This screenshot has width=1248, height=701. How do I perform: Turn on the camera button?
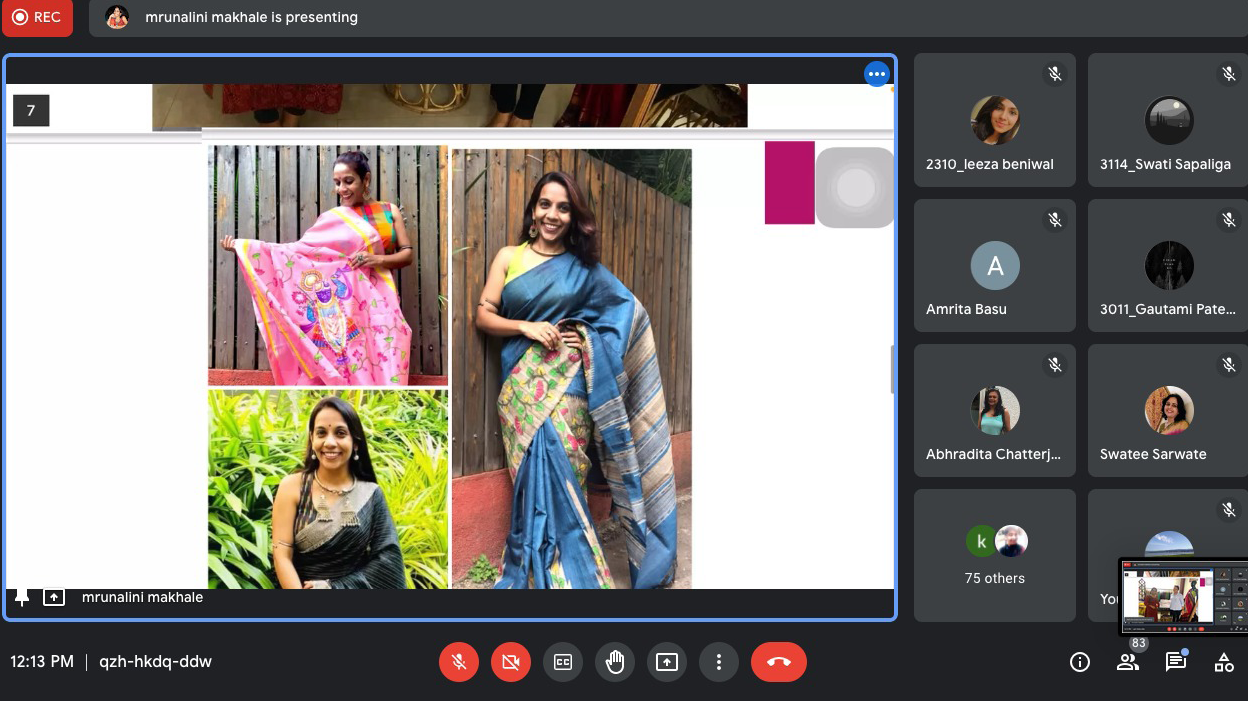pyautogui.click(x=511, y=662)
